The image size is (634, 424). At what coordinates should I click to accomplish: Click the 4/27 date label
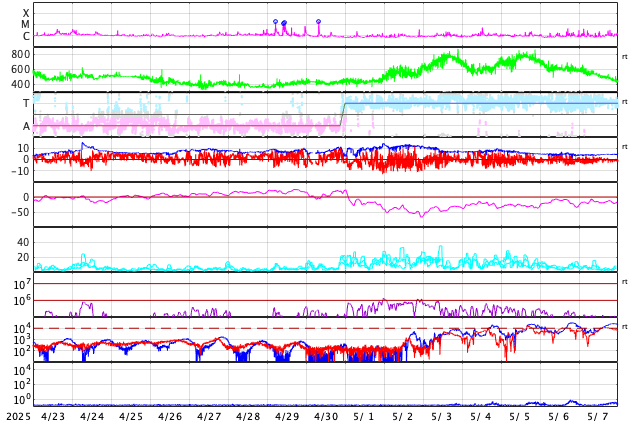[209, 417]
